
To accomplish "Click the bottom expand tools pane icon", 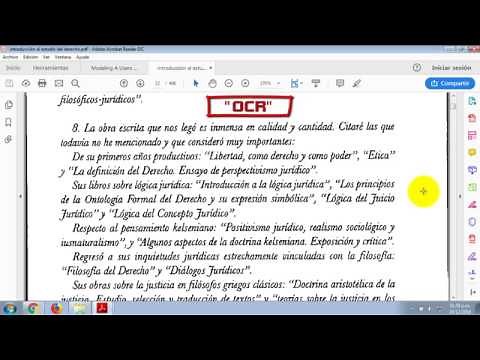I will click(x=472, y=292).
